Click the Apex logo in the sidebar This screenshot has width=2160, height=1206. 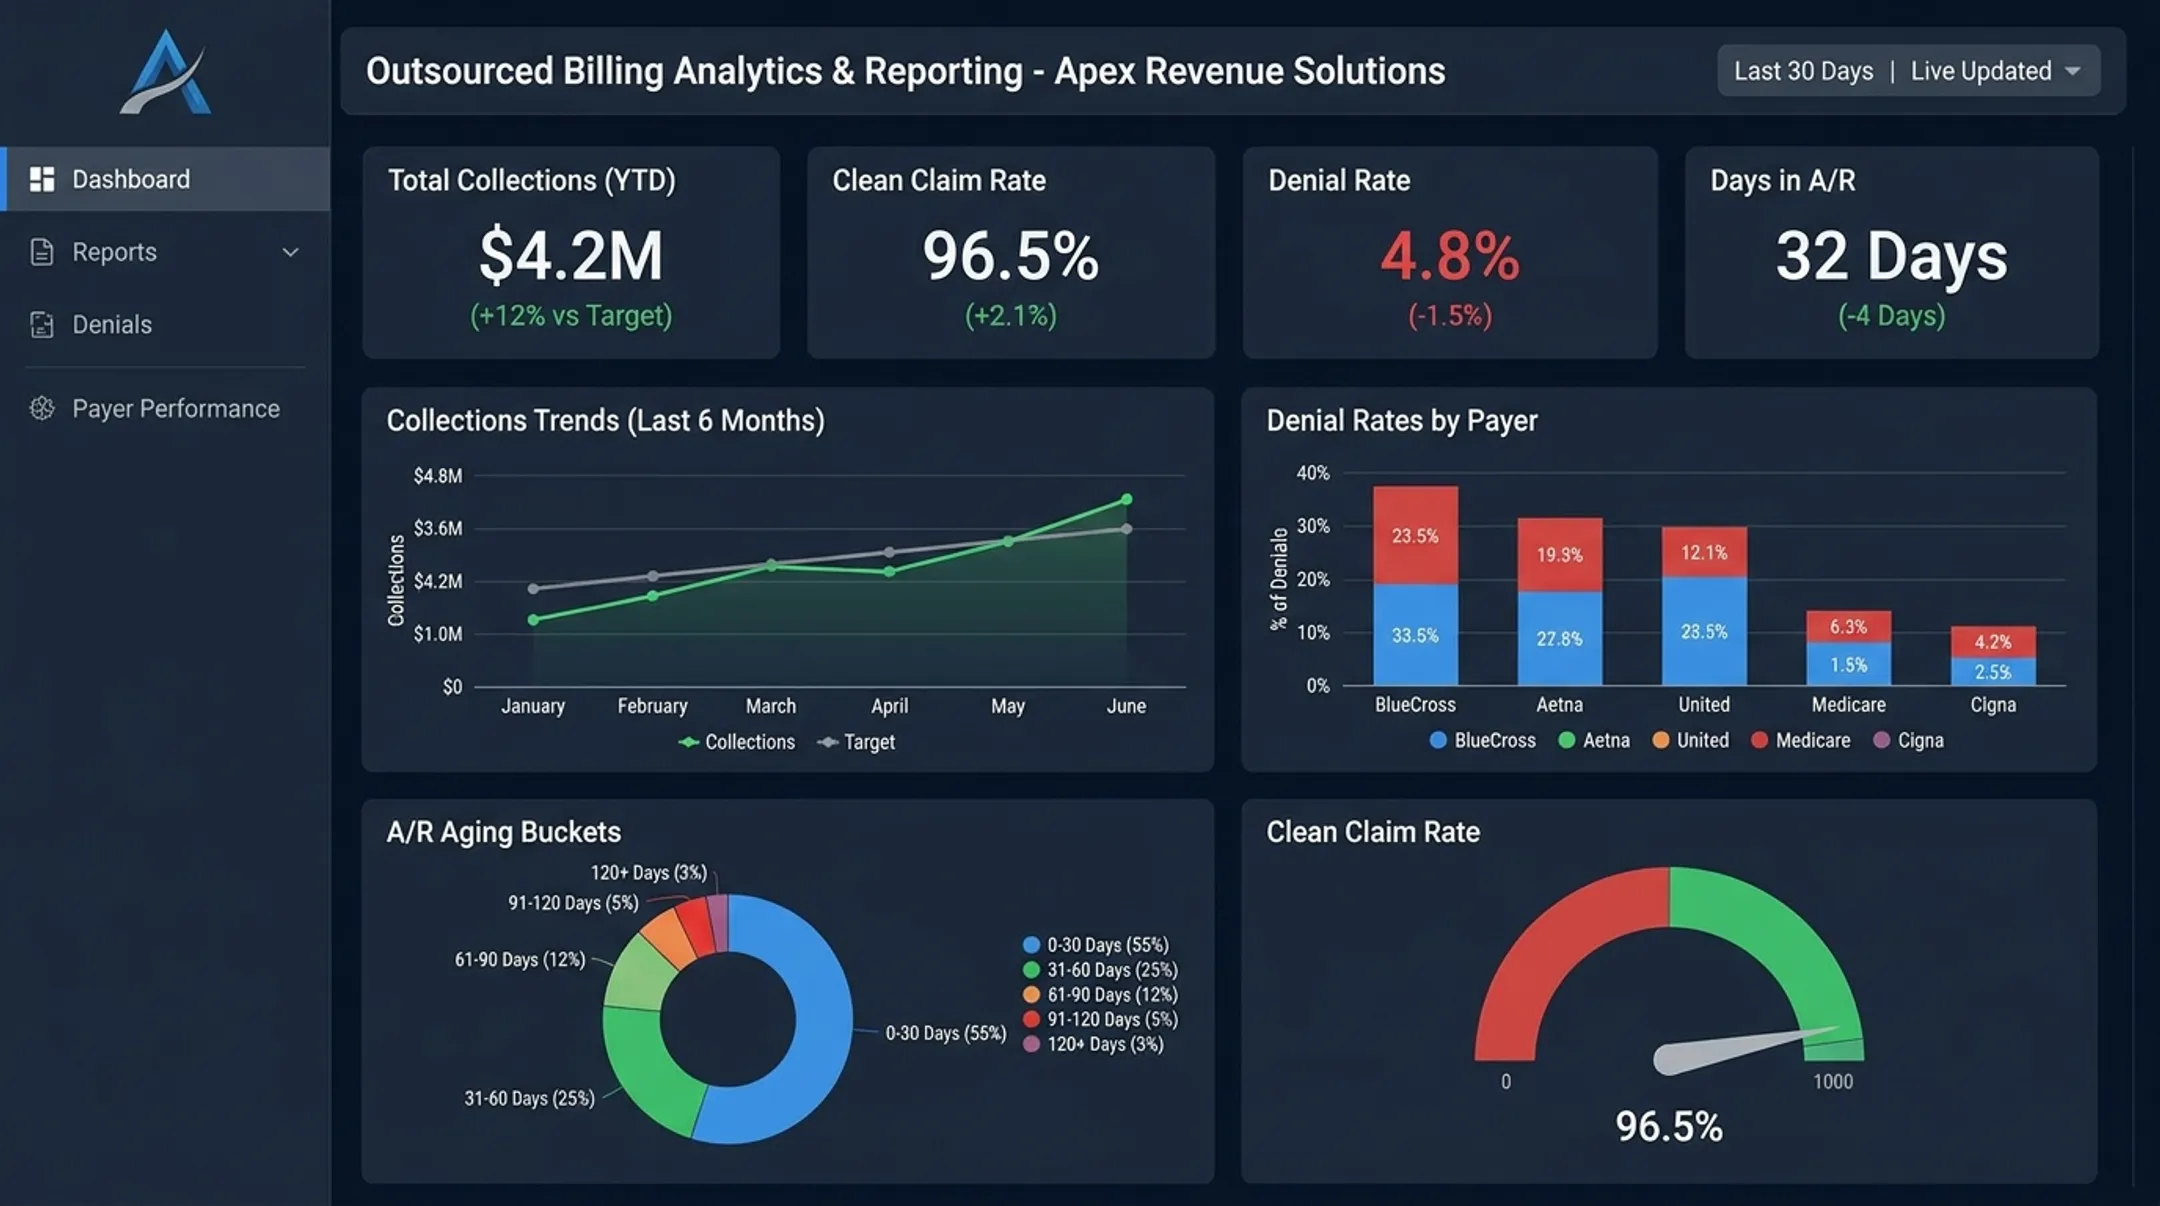coord(165,72)
